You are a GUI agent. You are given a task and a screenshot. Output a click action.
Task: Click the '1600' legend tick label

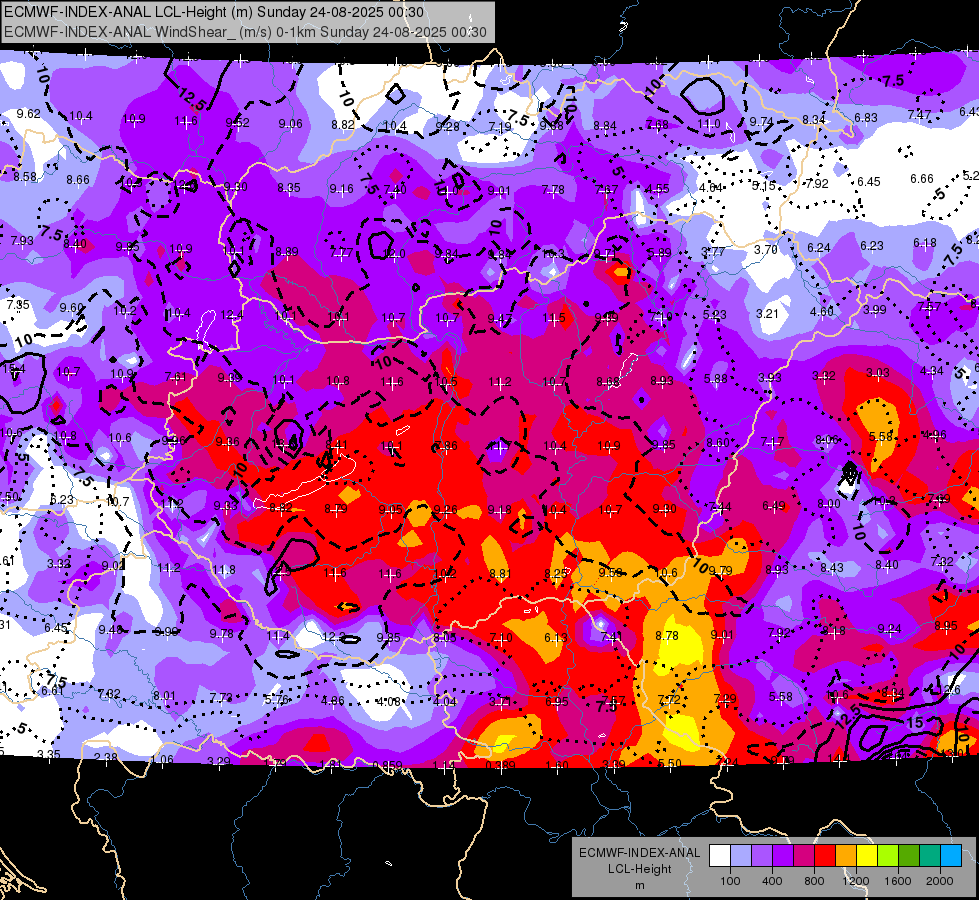pos(898,881)
